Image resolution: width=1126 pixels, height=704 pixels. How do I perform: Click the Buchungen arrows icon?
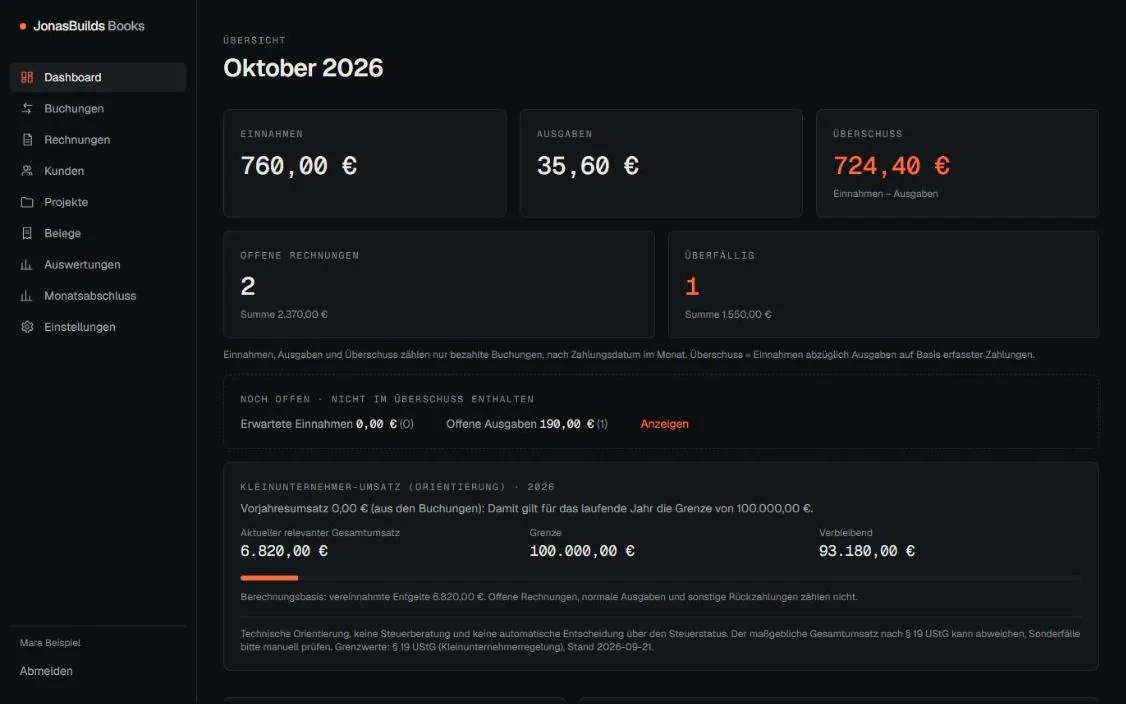(x=27, y=108)
